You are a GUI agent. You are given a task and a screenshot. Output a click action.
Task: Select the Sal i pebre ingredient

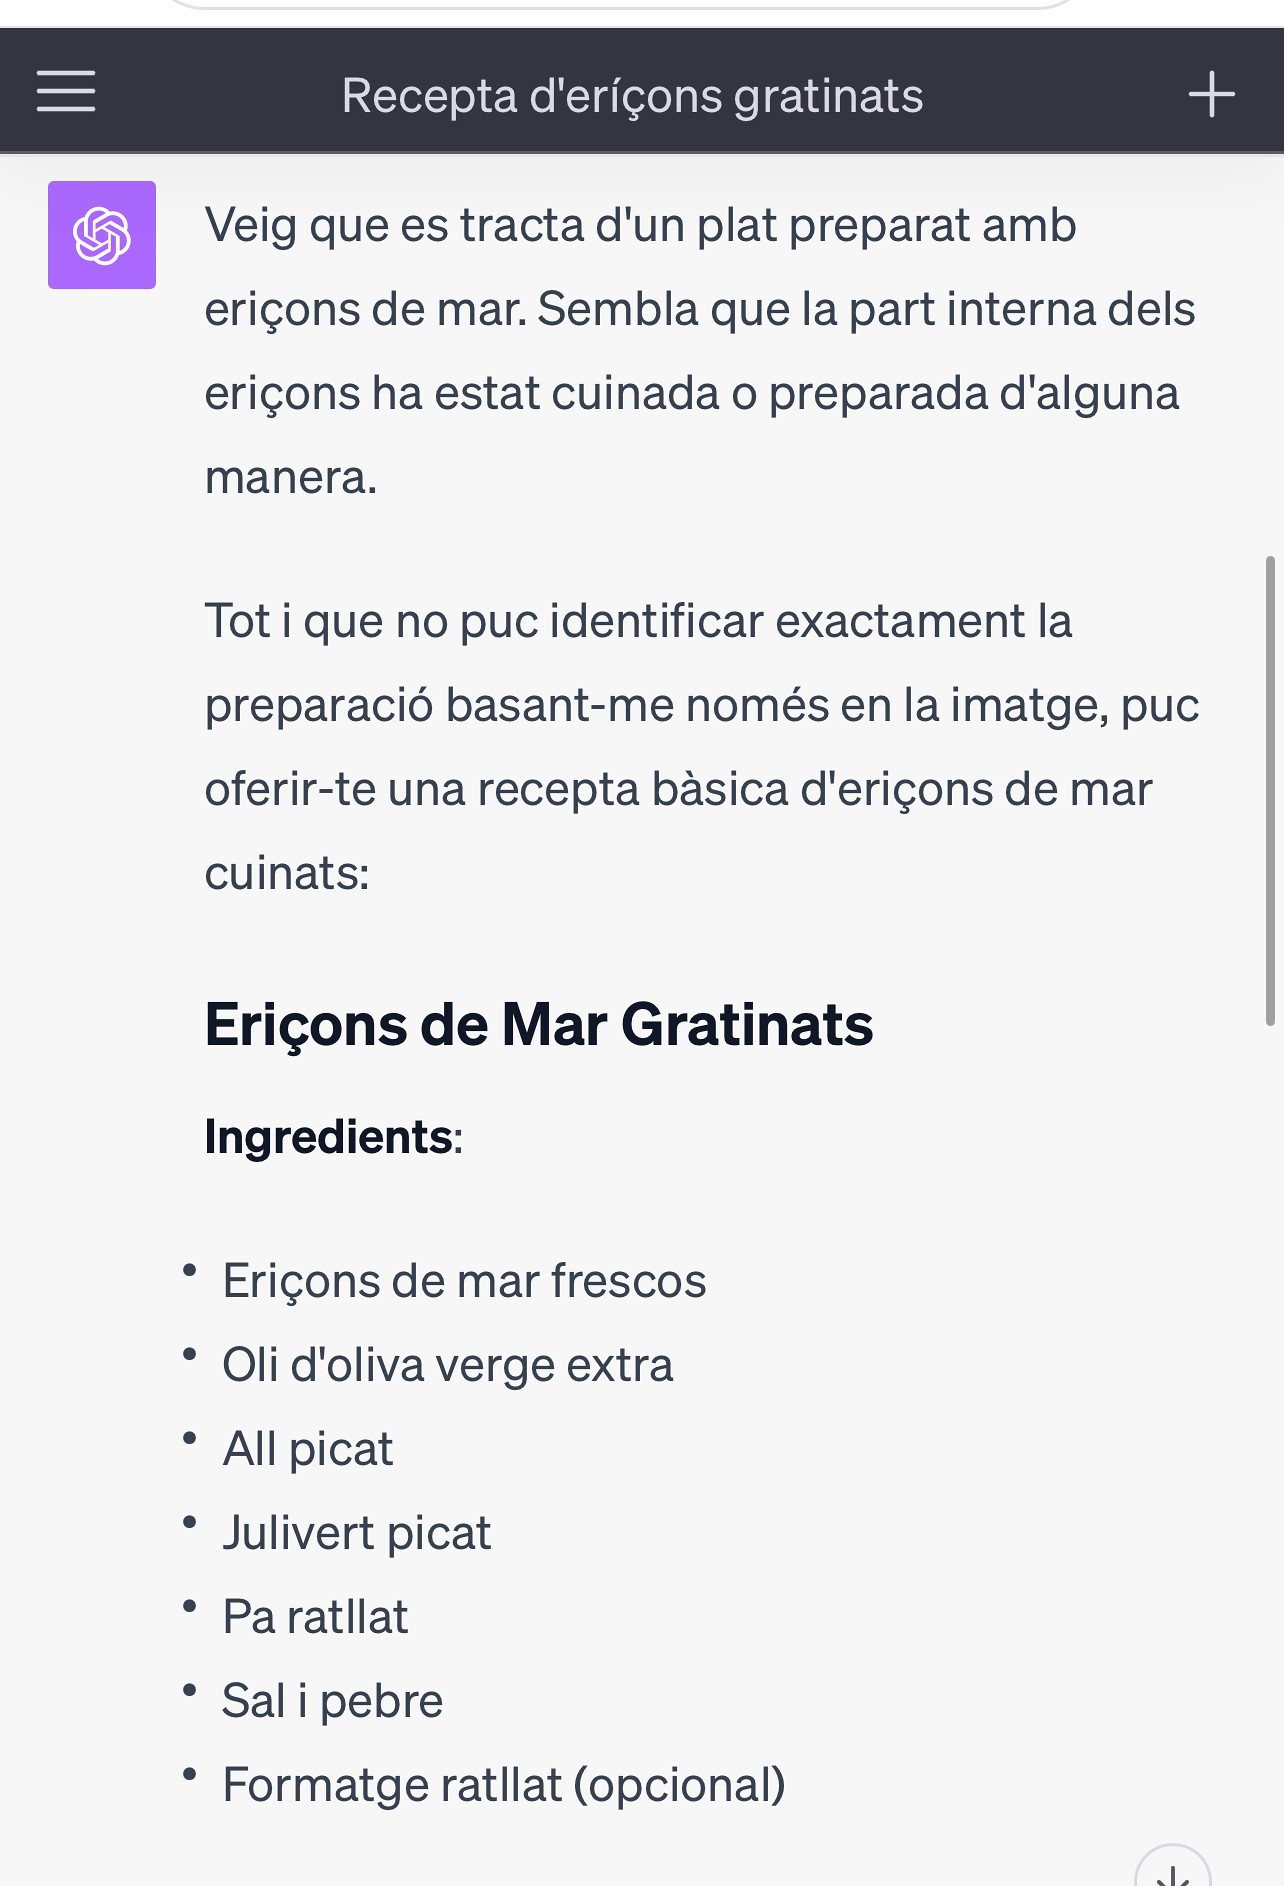tap(332, 1701)
